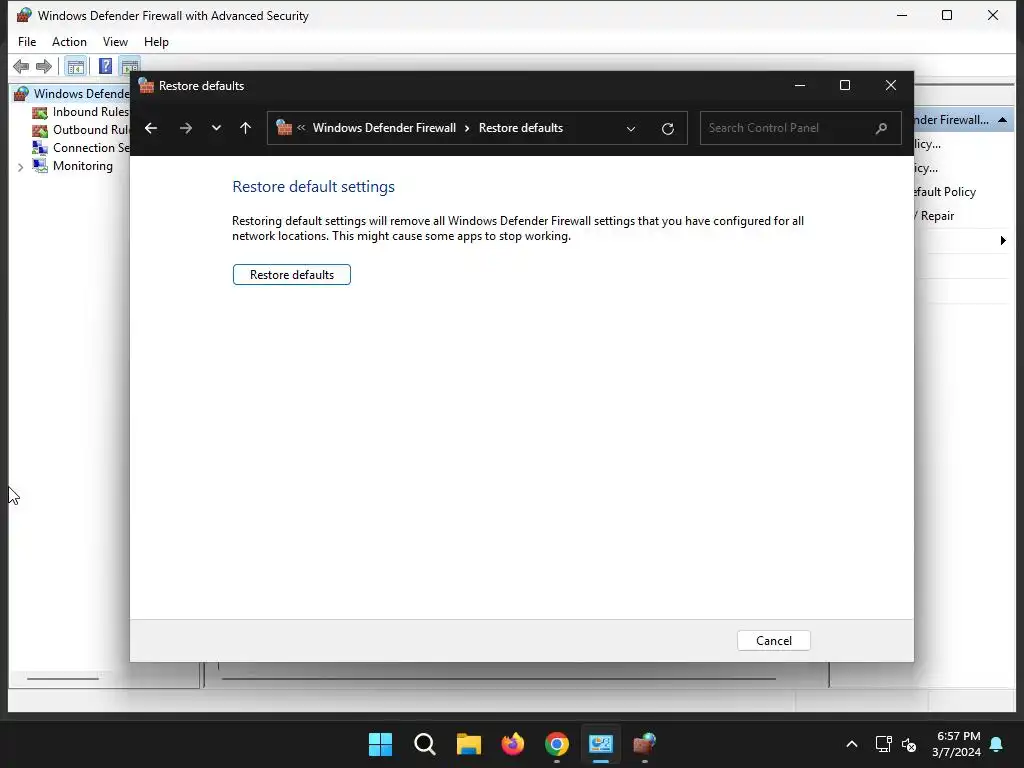This screenshot has height=768, width=1024.
Task: Click the firewall icon in the address bar
Action: (284, 127)
